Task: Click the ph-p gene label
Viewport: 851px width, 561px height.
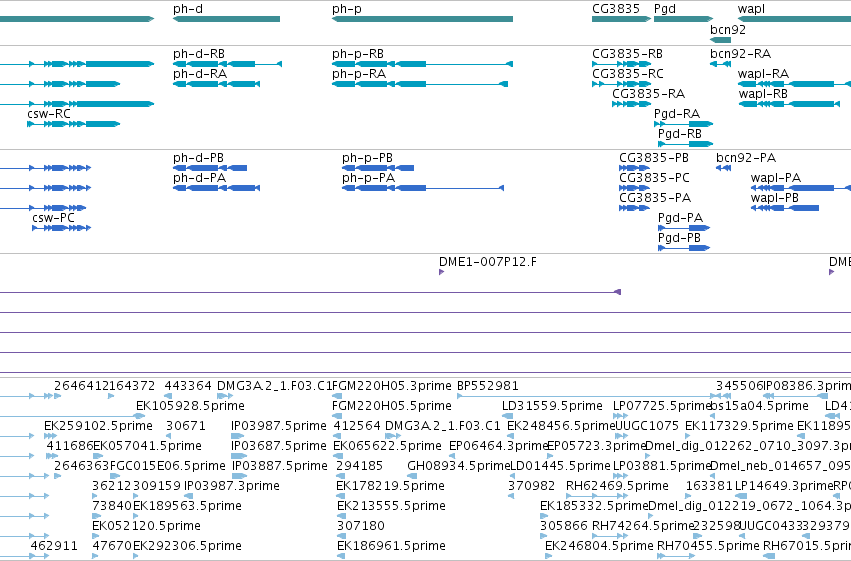Action: [x=347, y=9]
